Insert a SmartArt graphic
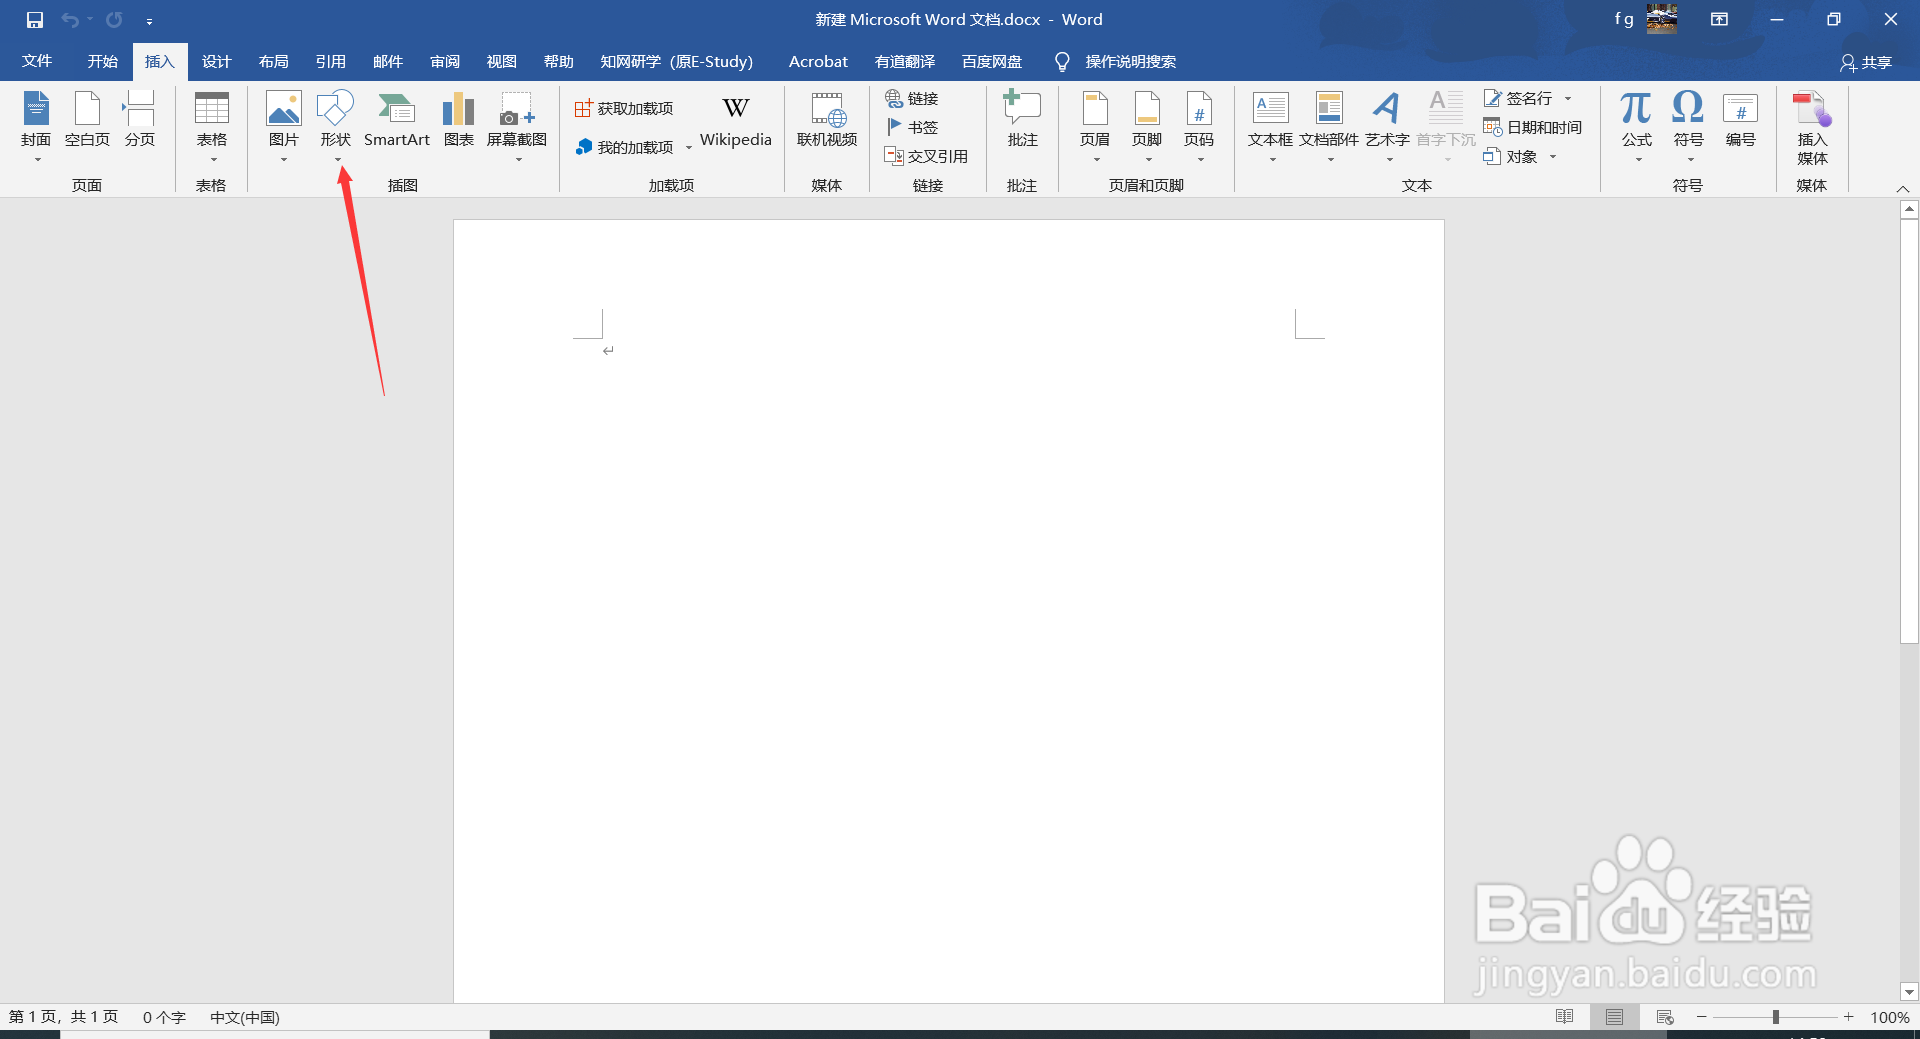The height and width of the screenshot is (1039, 1920). point(397,120)
